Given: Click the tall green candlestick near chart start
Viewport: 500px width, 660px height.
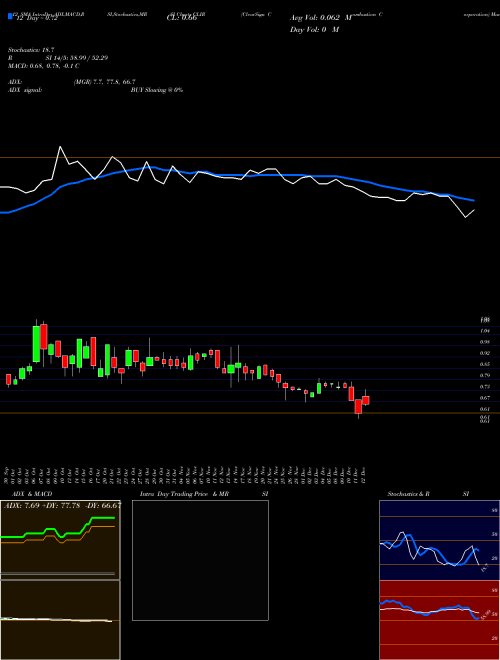Looking at the screenshot, I should tap(37, 343).
